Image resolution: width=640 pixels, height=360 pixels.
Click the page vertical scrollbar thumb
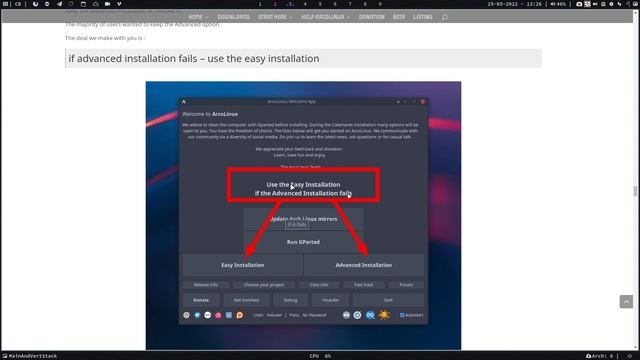click(635, 191)
